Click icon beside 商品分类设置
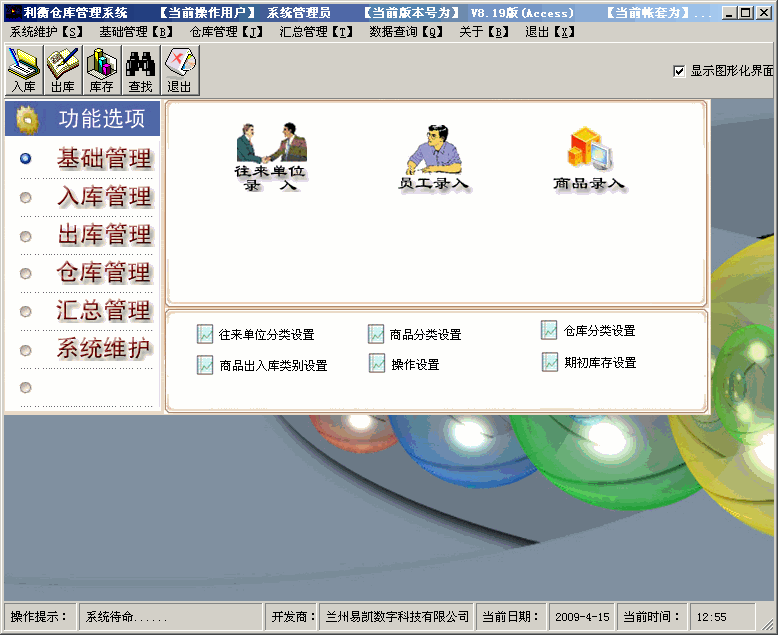 [x=376, y=334]
